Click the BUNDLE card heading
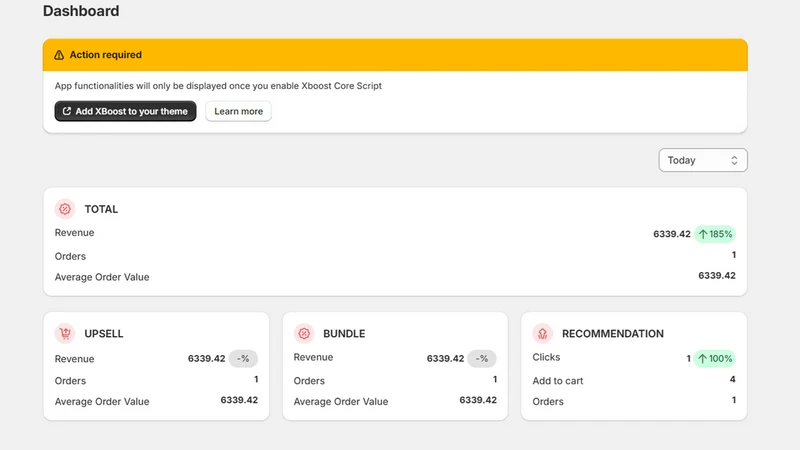800x450 pixels. click(x=344, y=334)
